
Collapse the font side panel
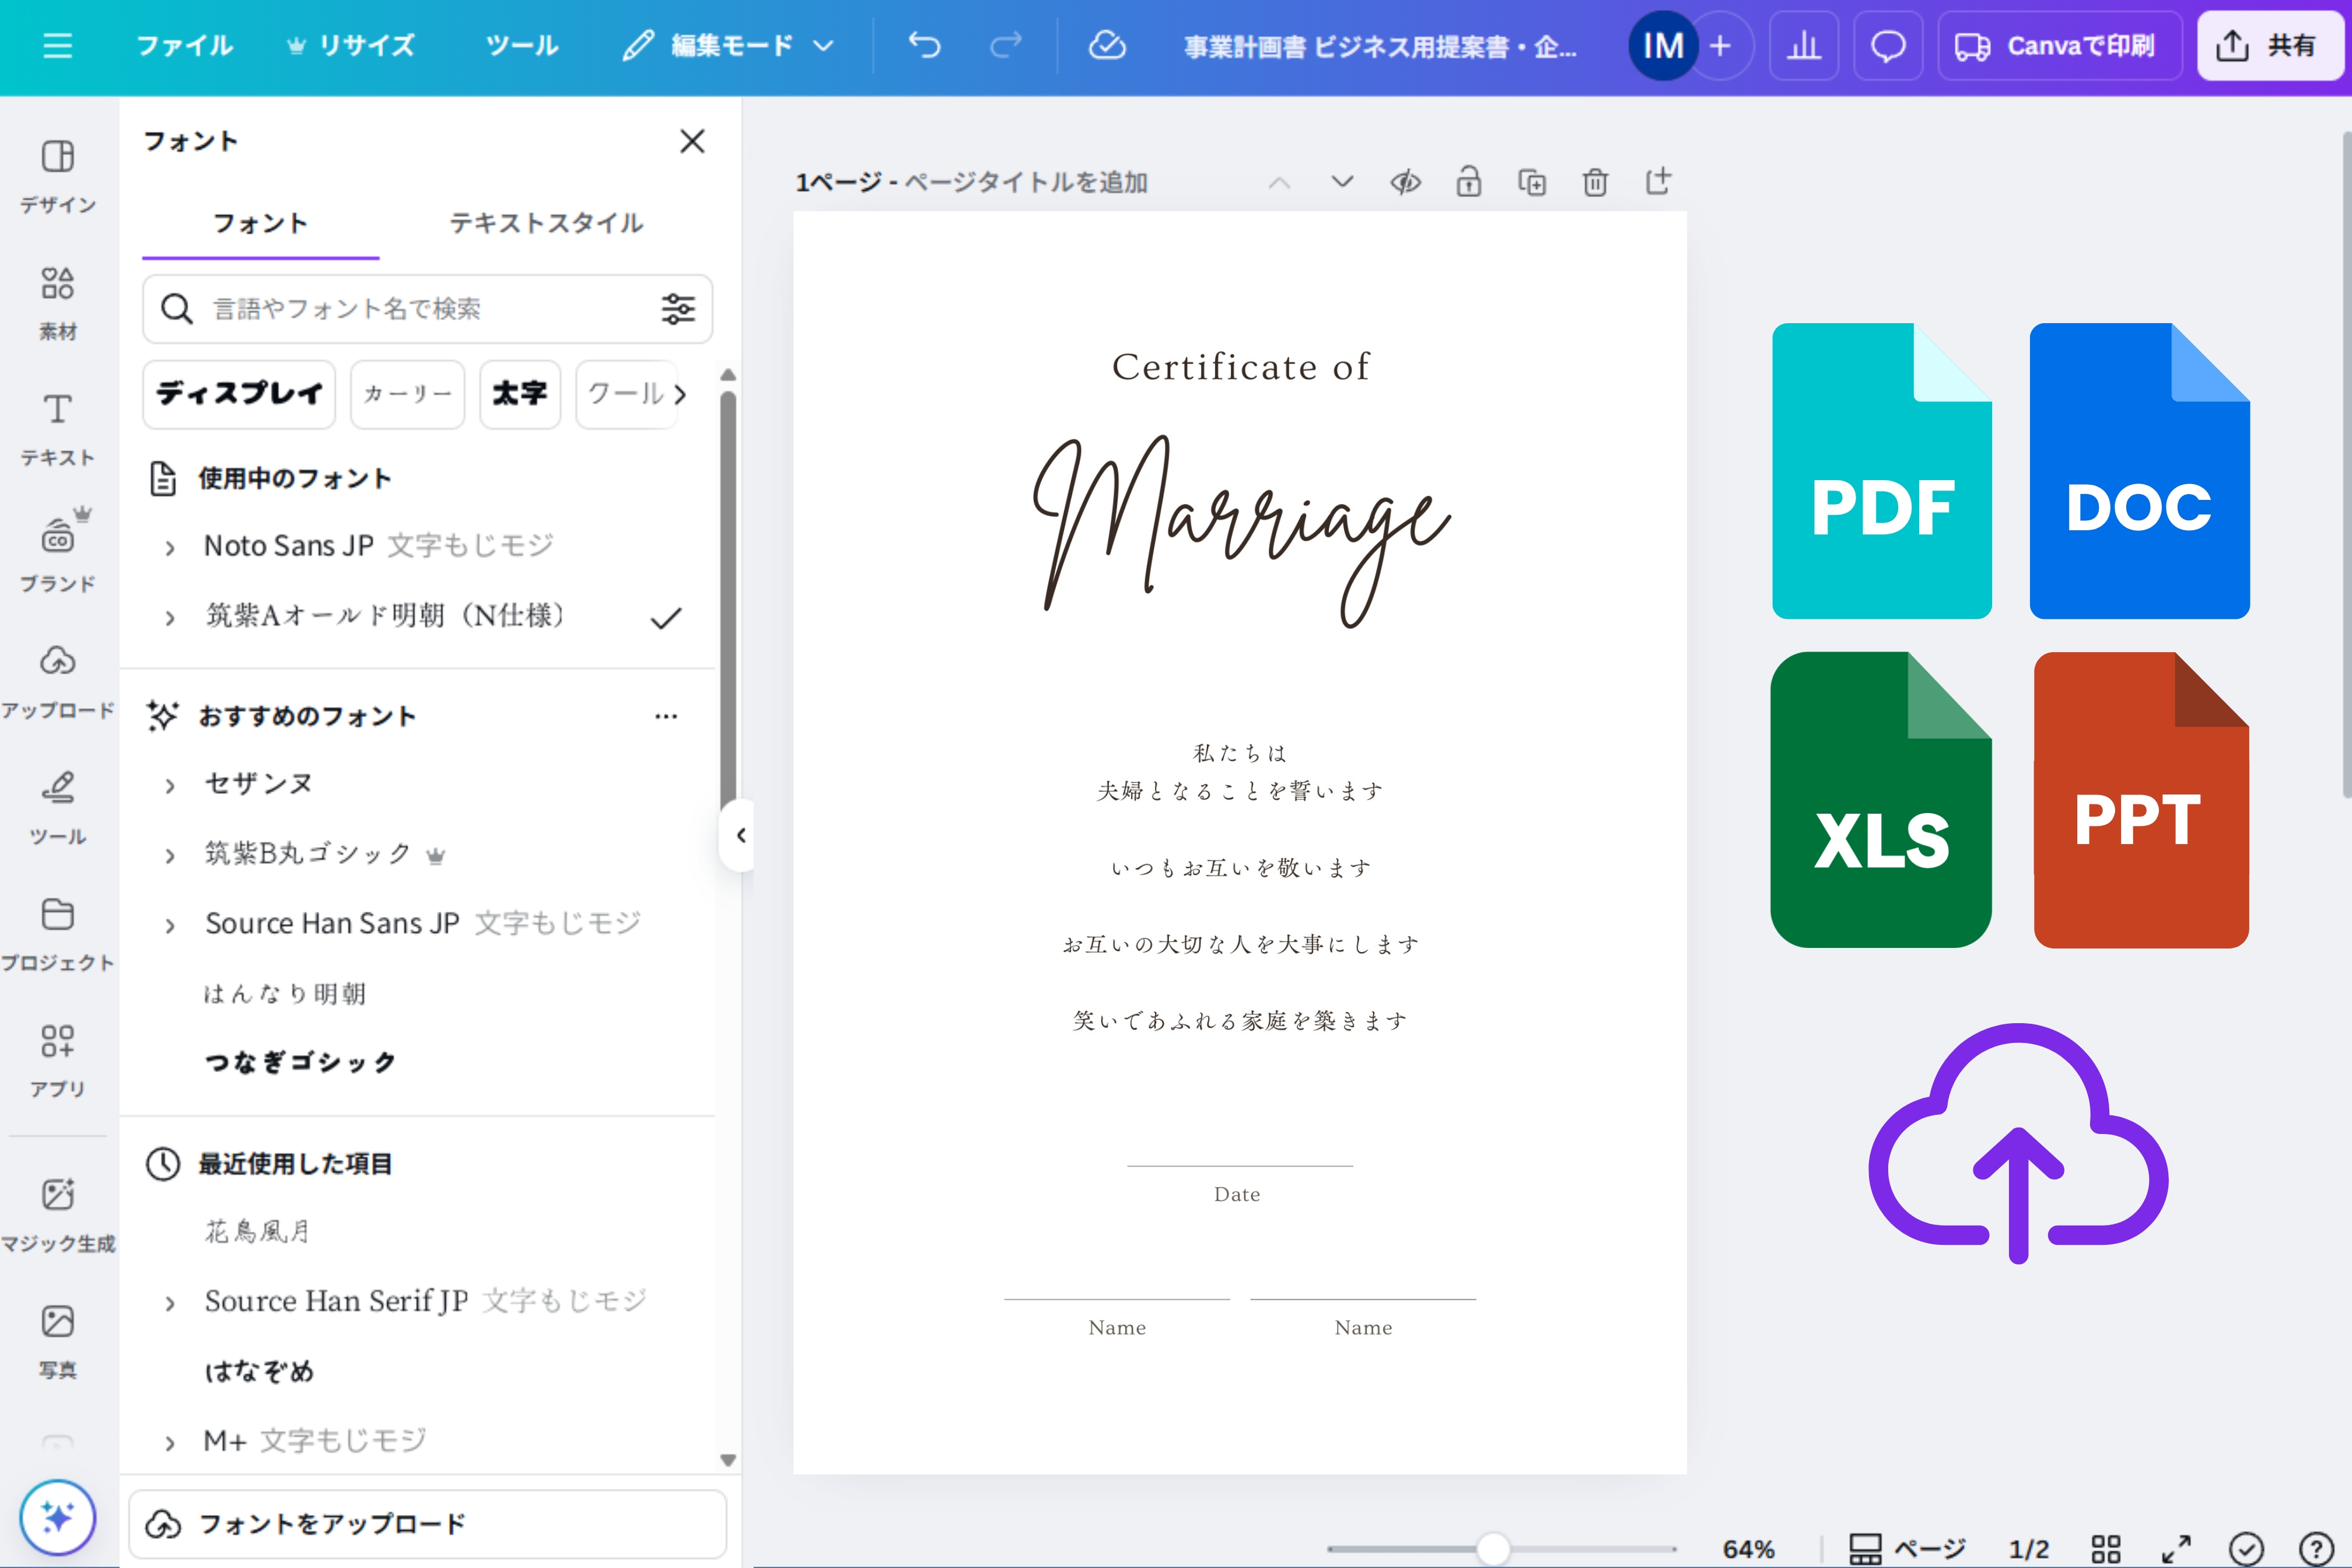point(739,835)
